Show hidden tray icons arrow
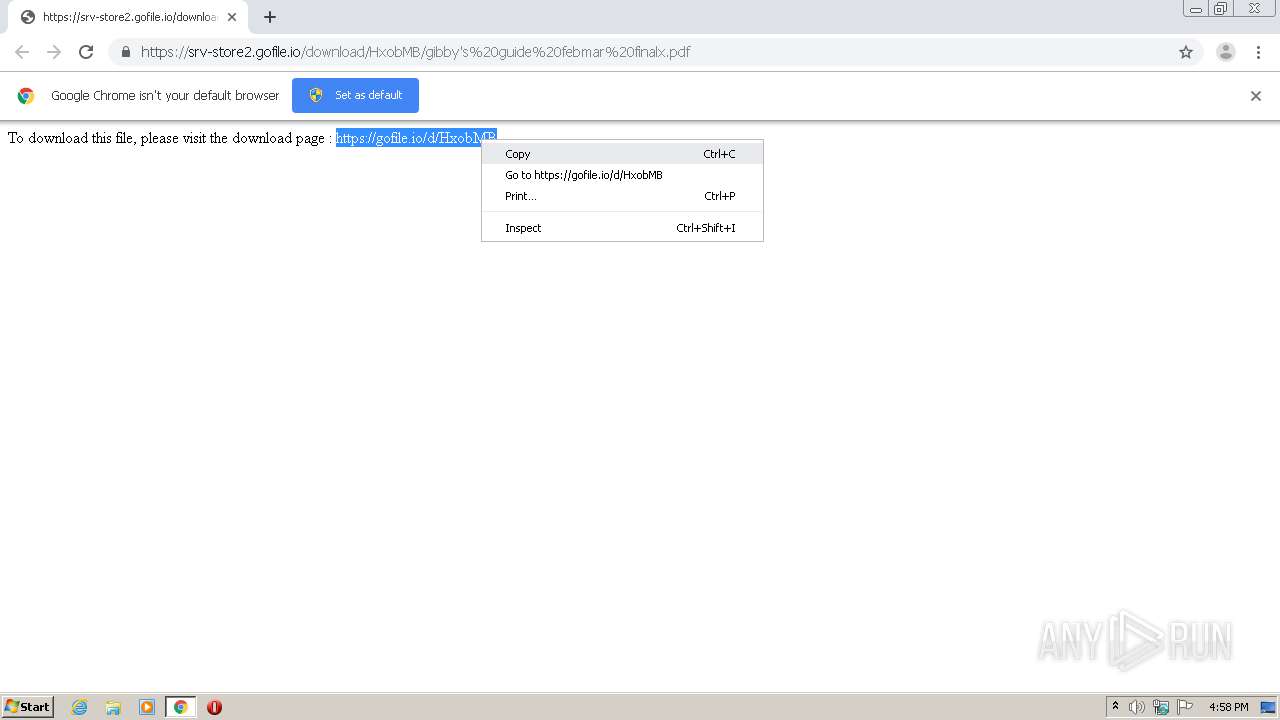This screenshot has height=720, width=1280. tap(1116, 707)
